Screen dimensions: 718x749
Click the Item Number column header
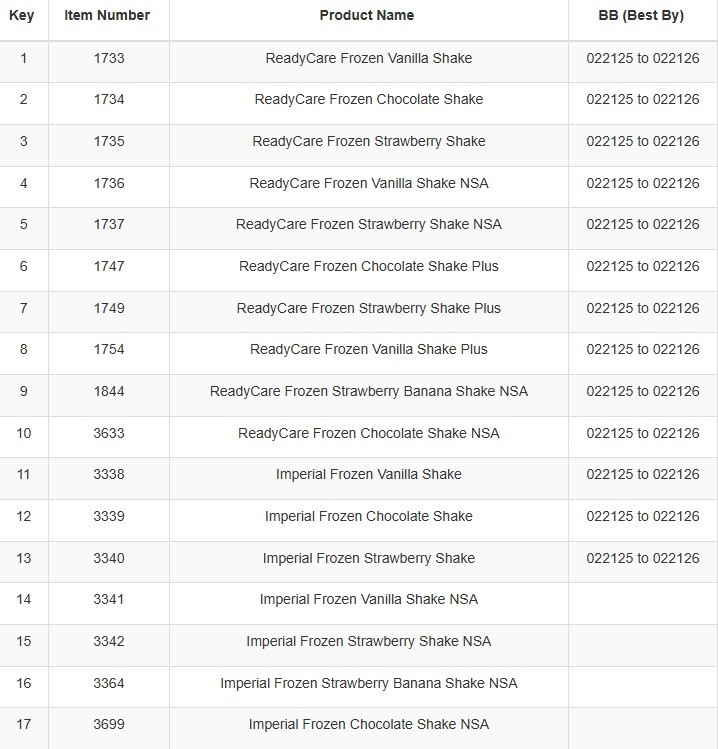[107, 15]
